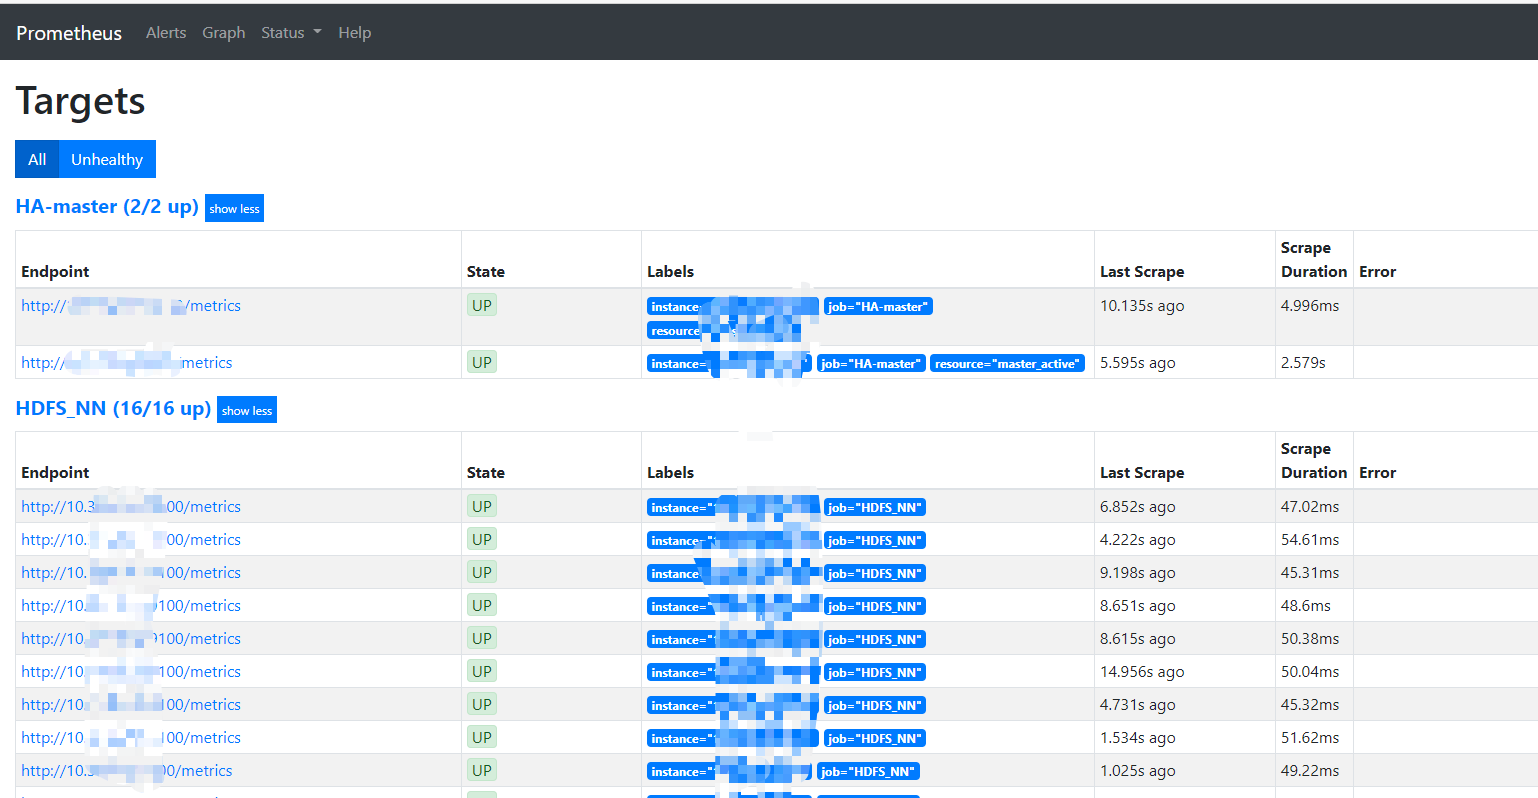
Task: Click the UP state badge in the 14.956s ago row
Action: coord(482,672)
